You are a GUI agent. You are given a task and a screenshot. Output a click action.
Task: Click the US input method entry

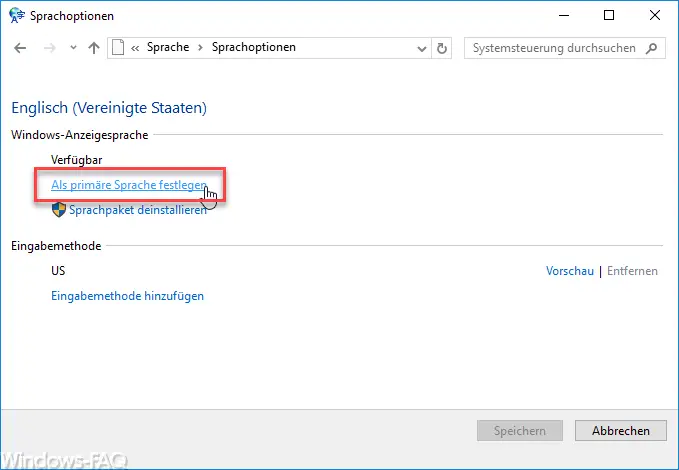58,271
